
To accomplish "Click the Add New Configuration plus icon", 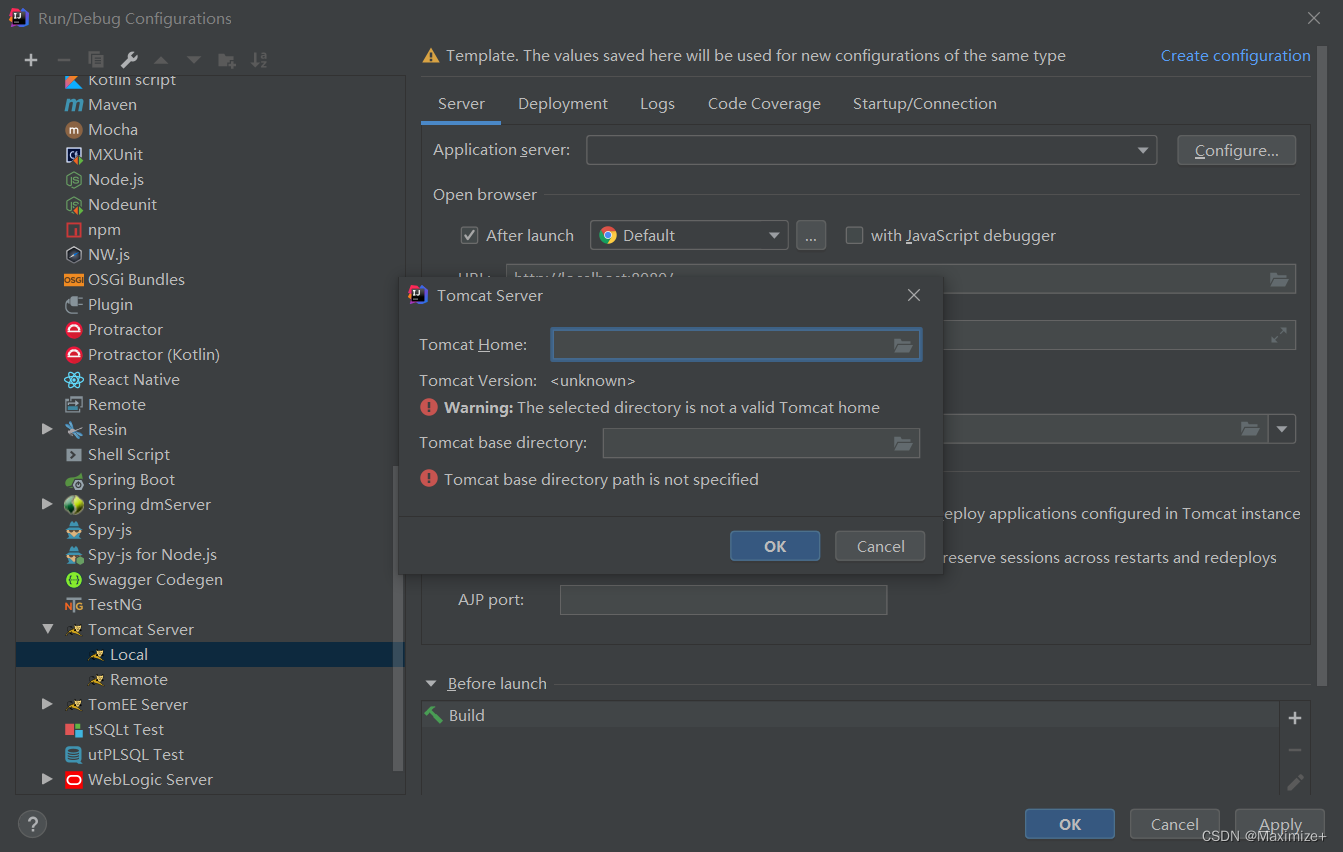I will pos(31,60).
